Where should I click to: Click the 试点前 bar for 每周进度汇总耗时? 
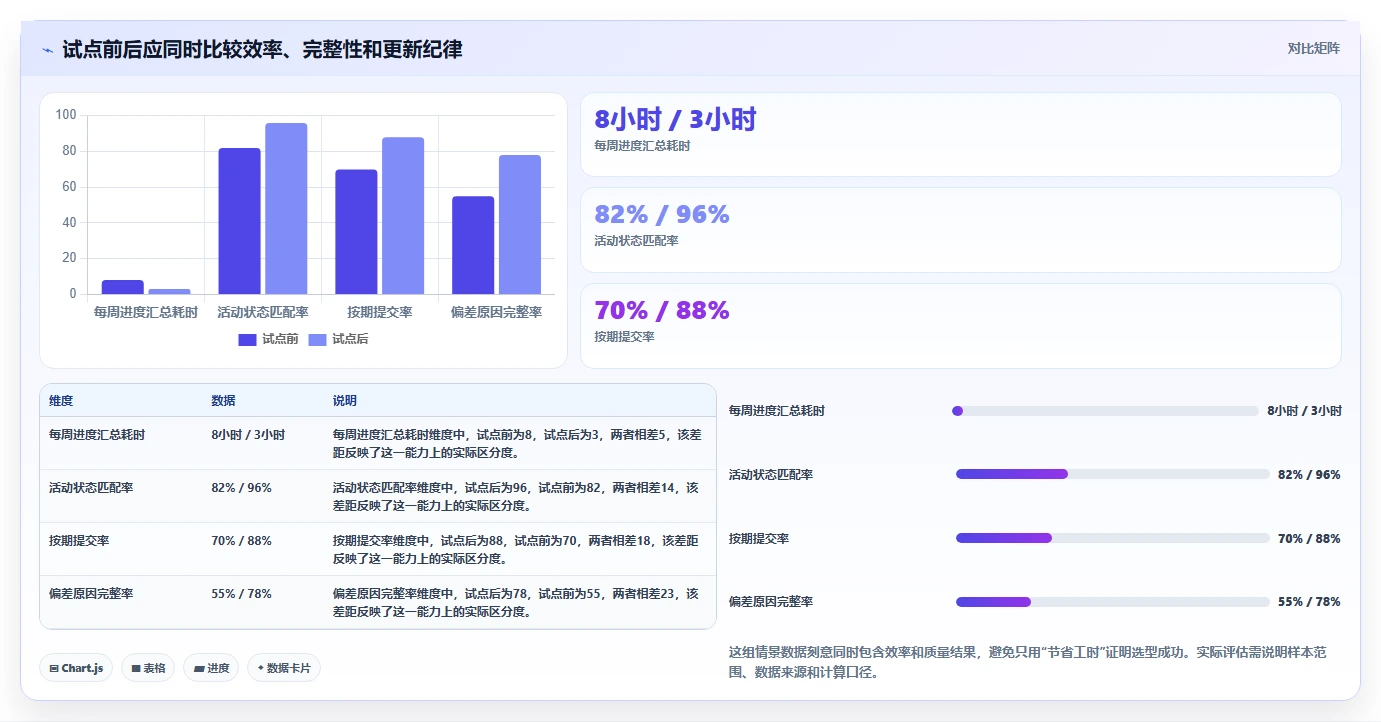click(122, 287)
